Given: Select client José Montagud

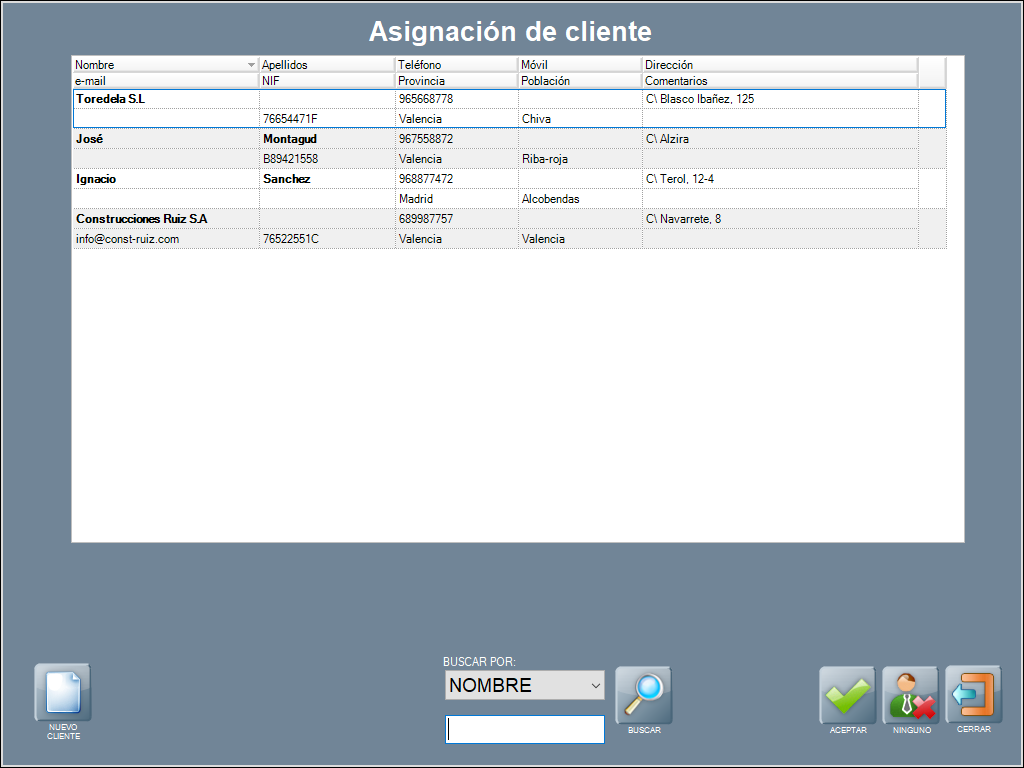Looking at the screenshot, I should [165, 139].
